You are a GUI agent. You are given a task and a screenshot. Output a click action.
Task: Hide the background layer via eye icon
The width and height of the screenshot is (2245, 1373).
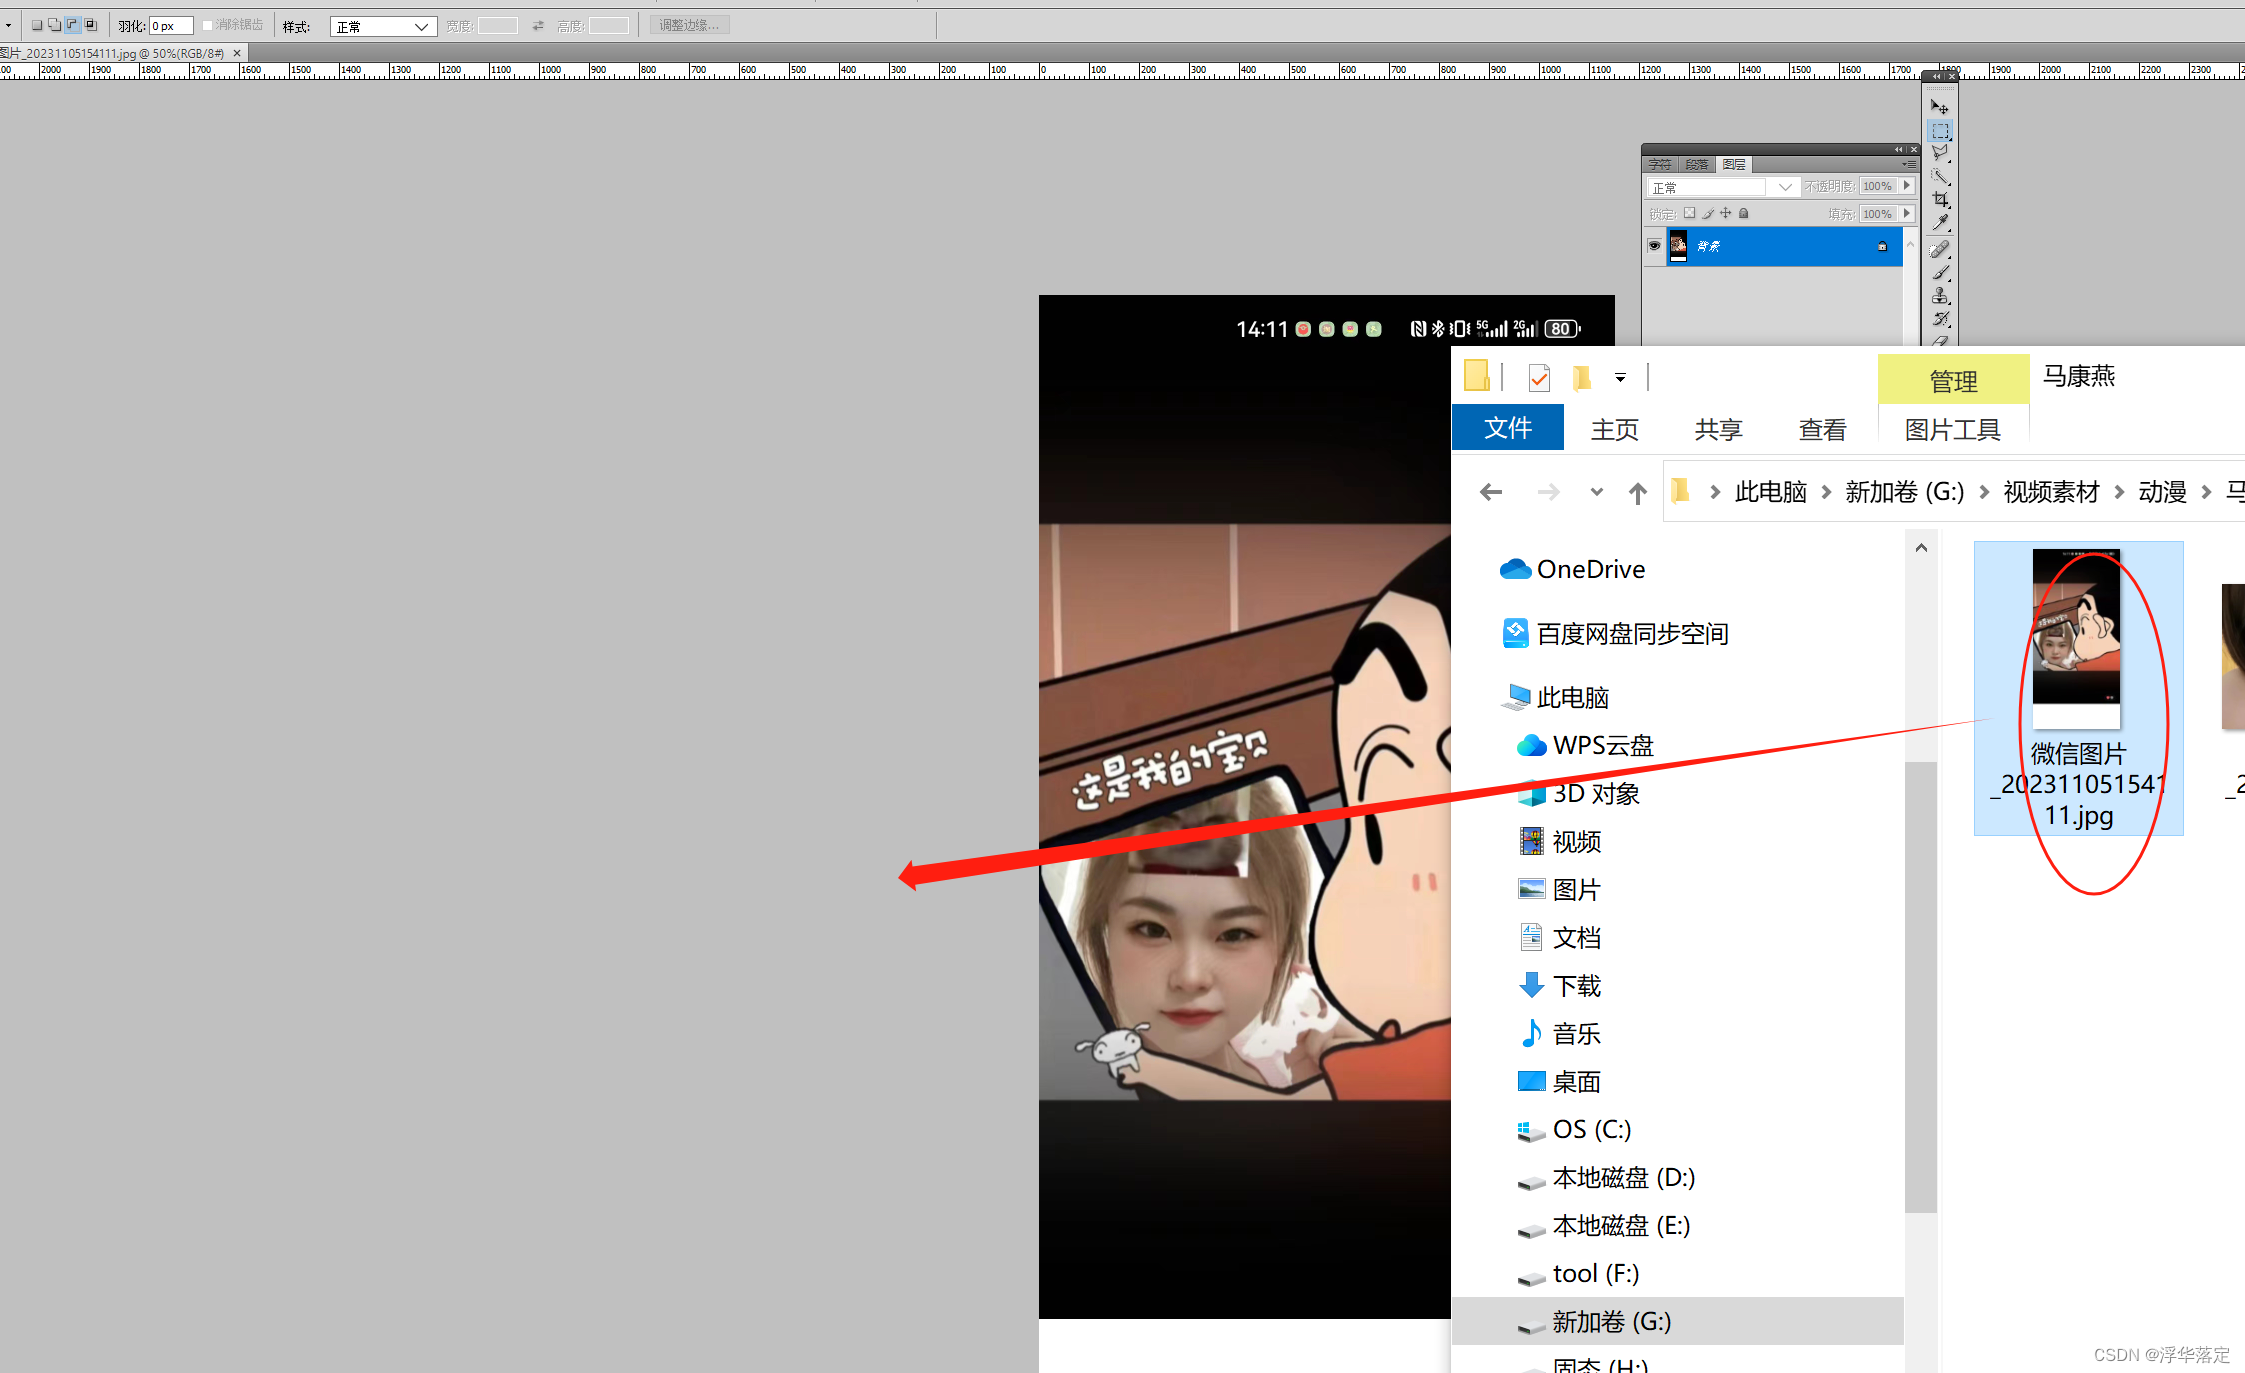[1654, 246]
